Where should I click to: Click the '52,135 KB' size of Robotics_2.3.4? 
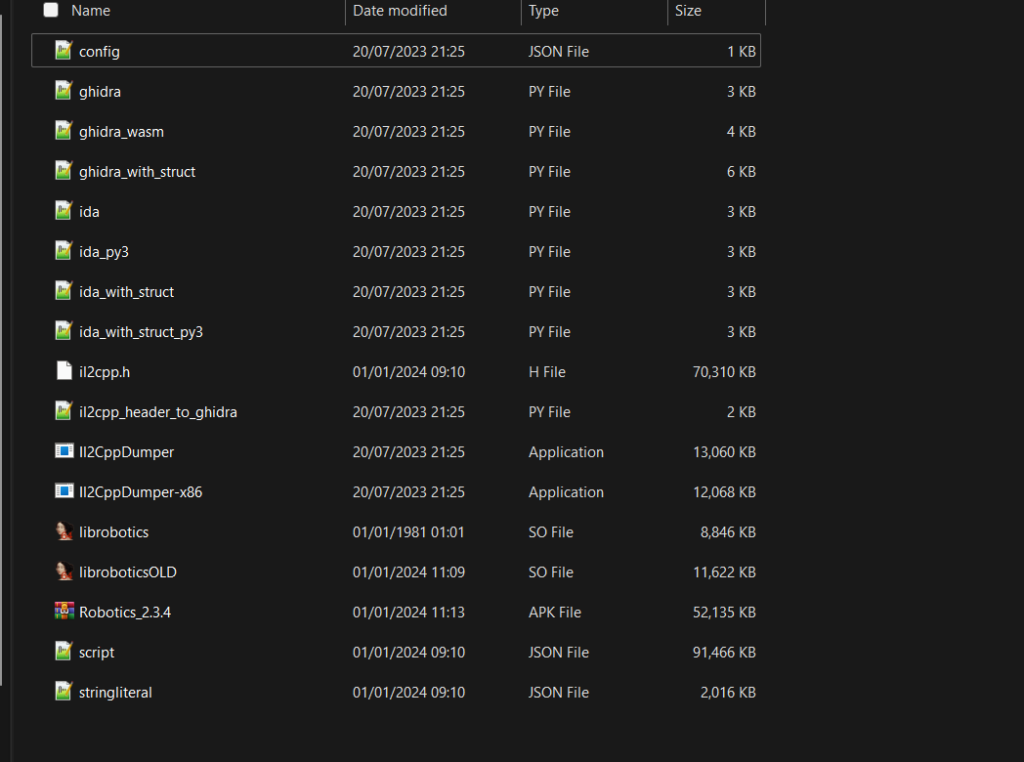[x=724, y=612]
